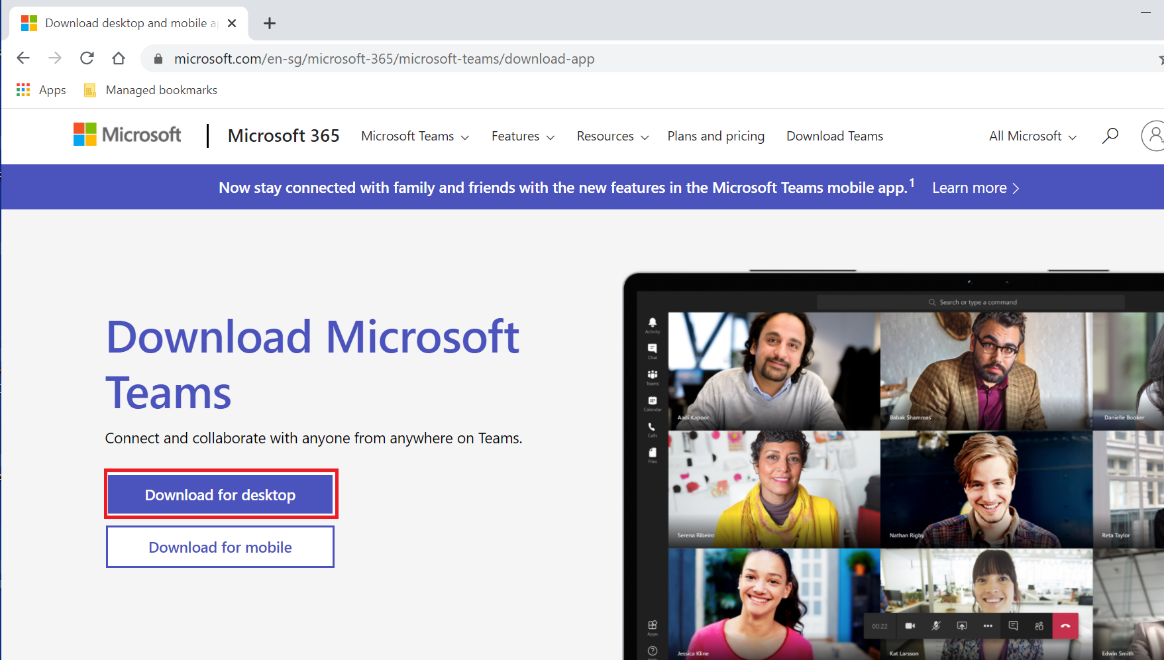Click the Babak Shammas video tile
This screenshot has height=660, width=1164.
point(986,370)
